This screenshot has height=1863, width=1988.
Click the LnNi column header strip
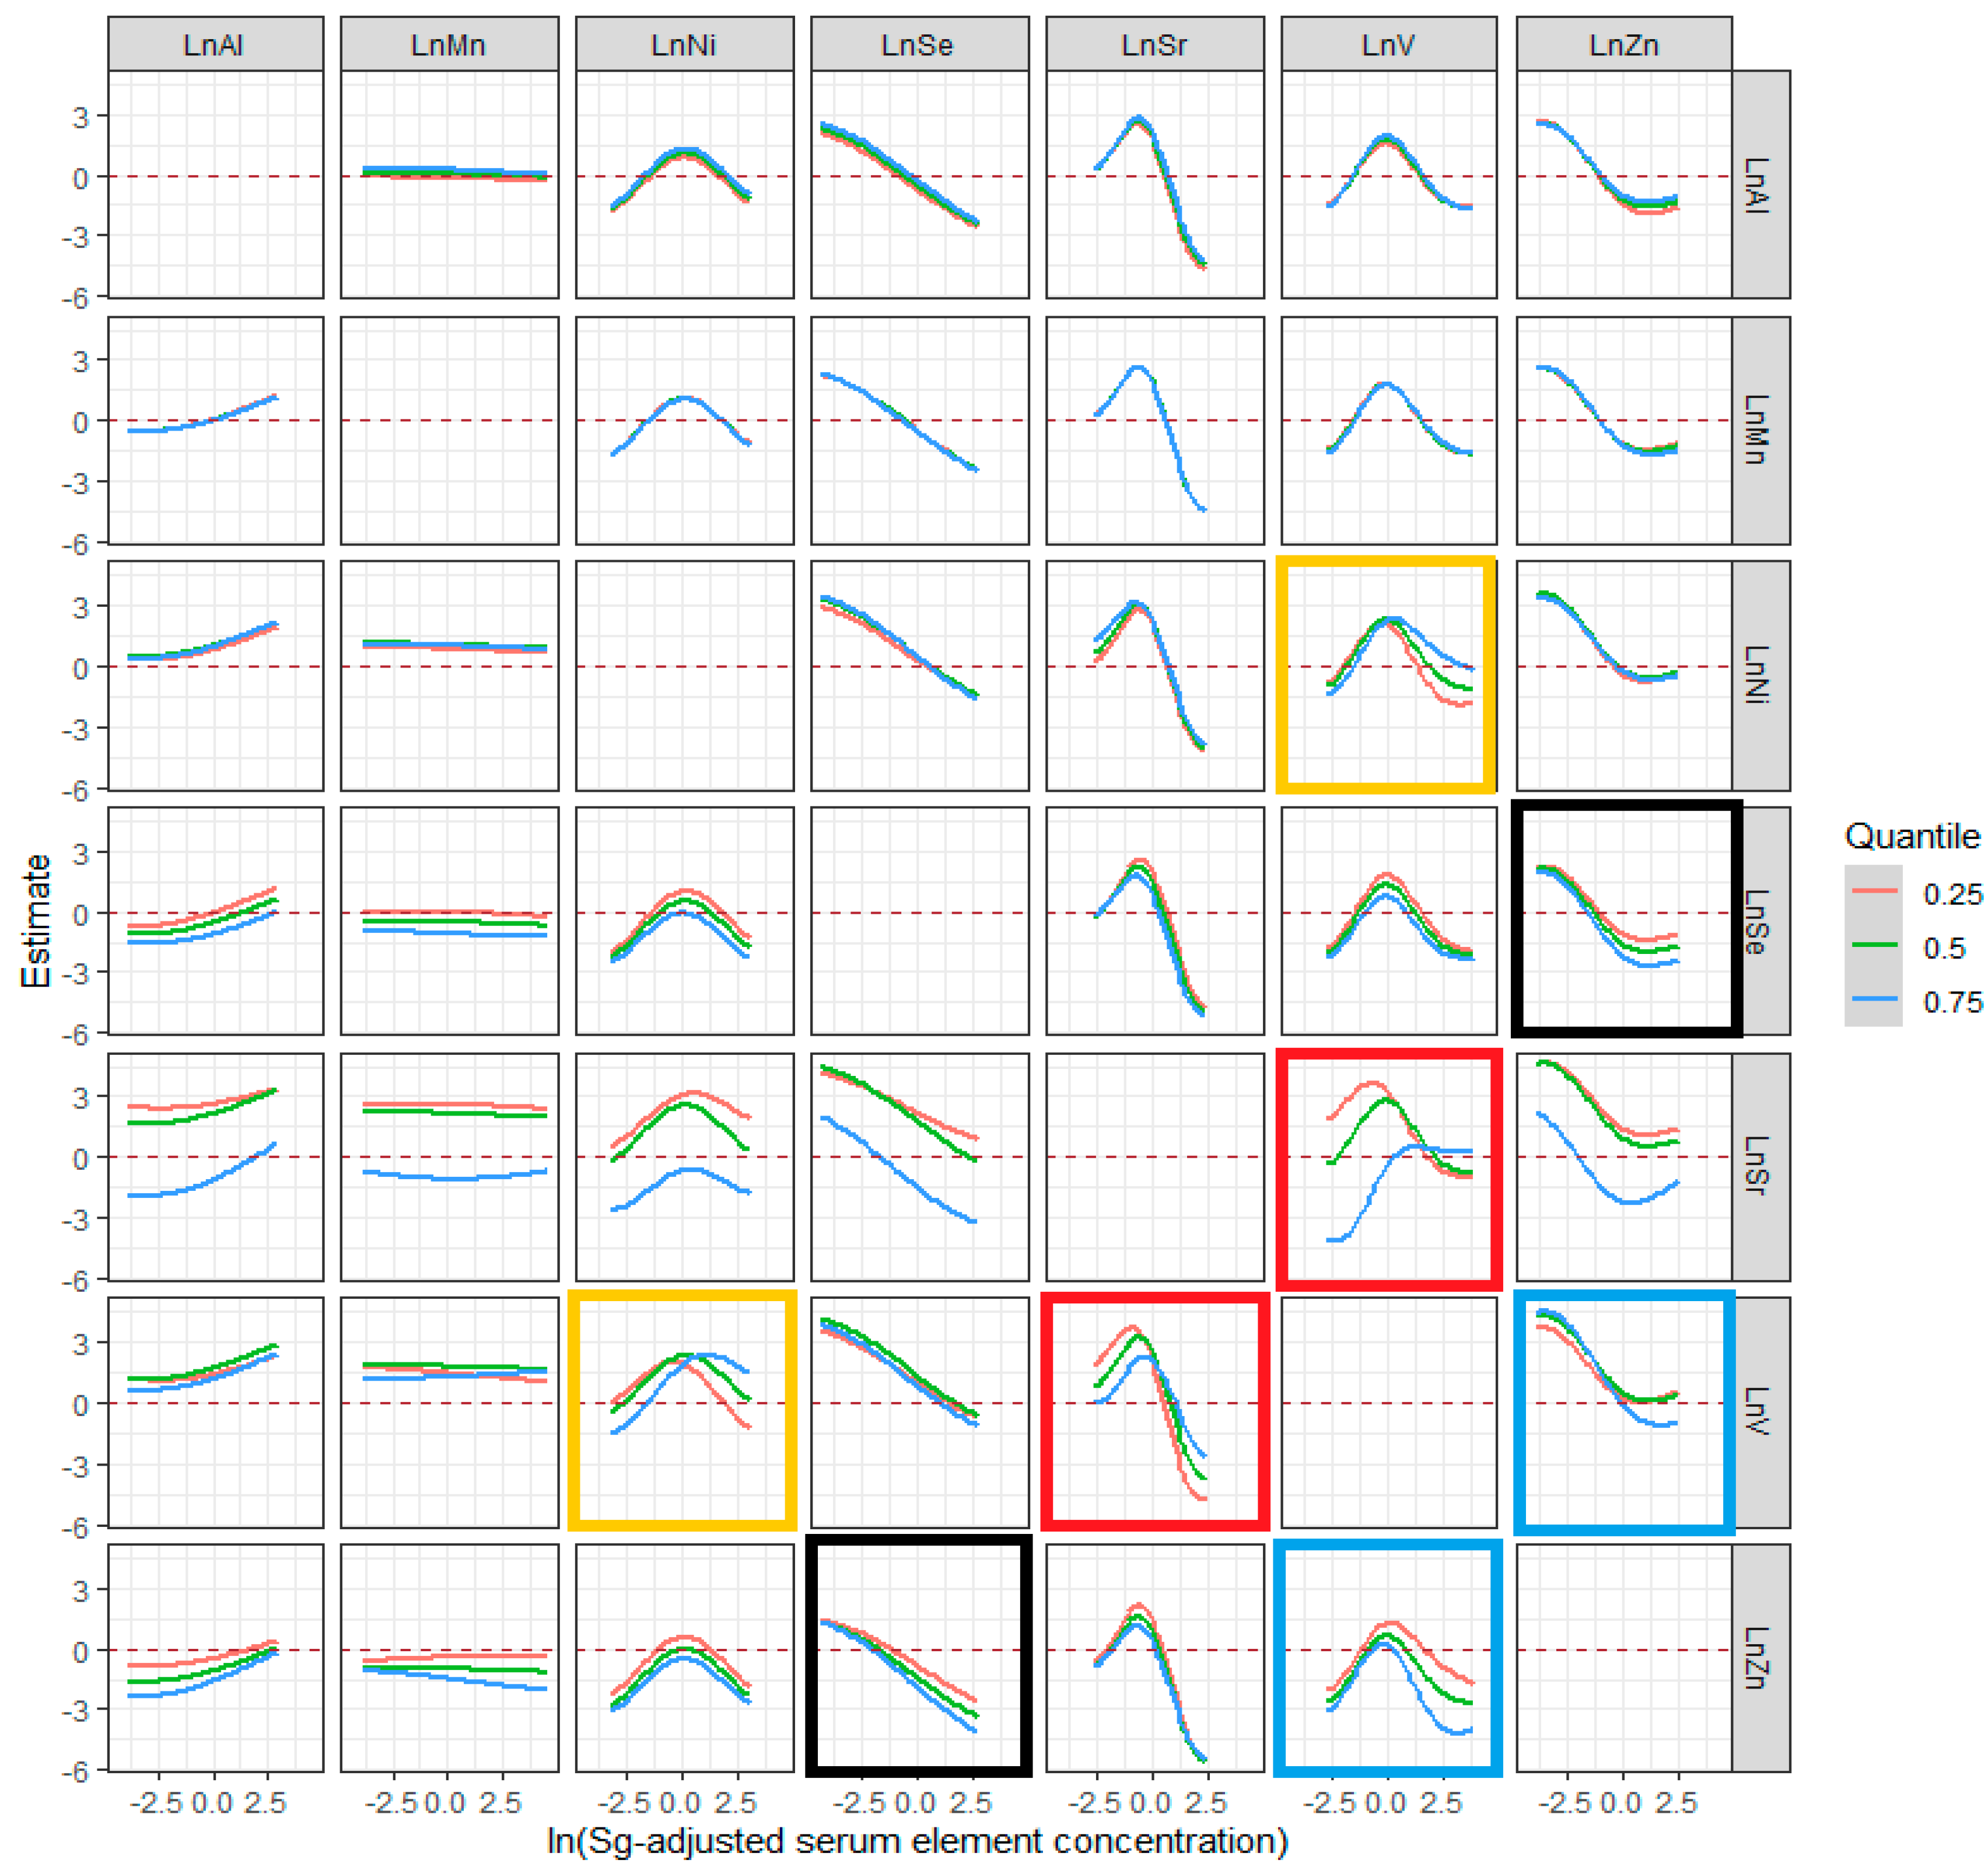(684, 45)
